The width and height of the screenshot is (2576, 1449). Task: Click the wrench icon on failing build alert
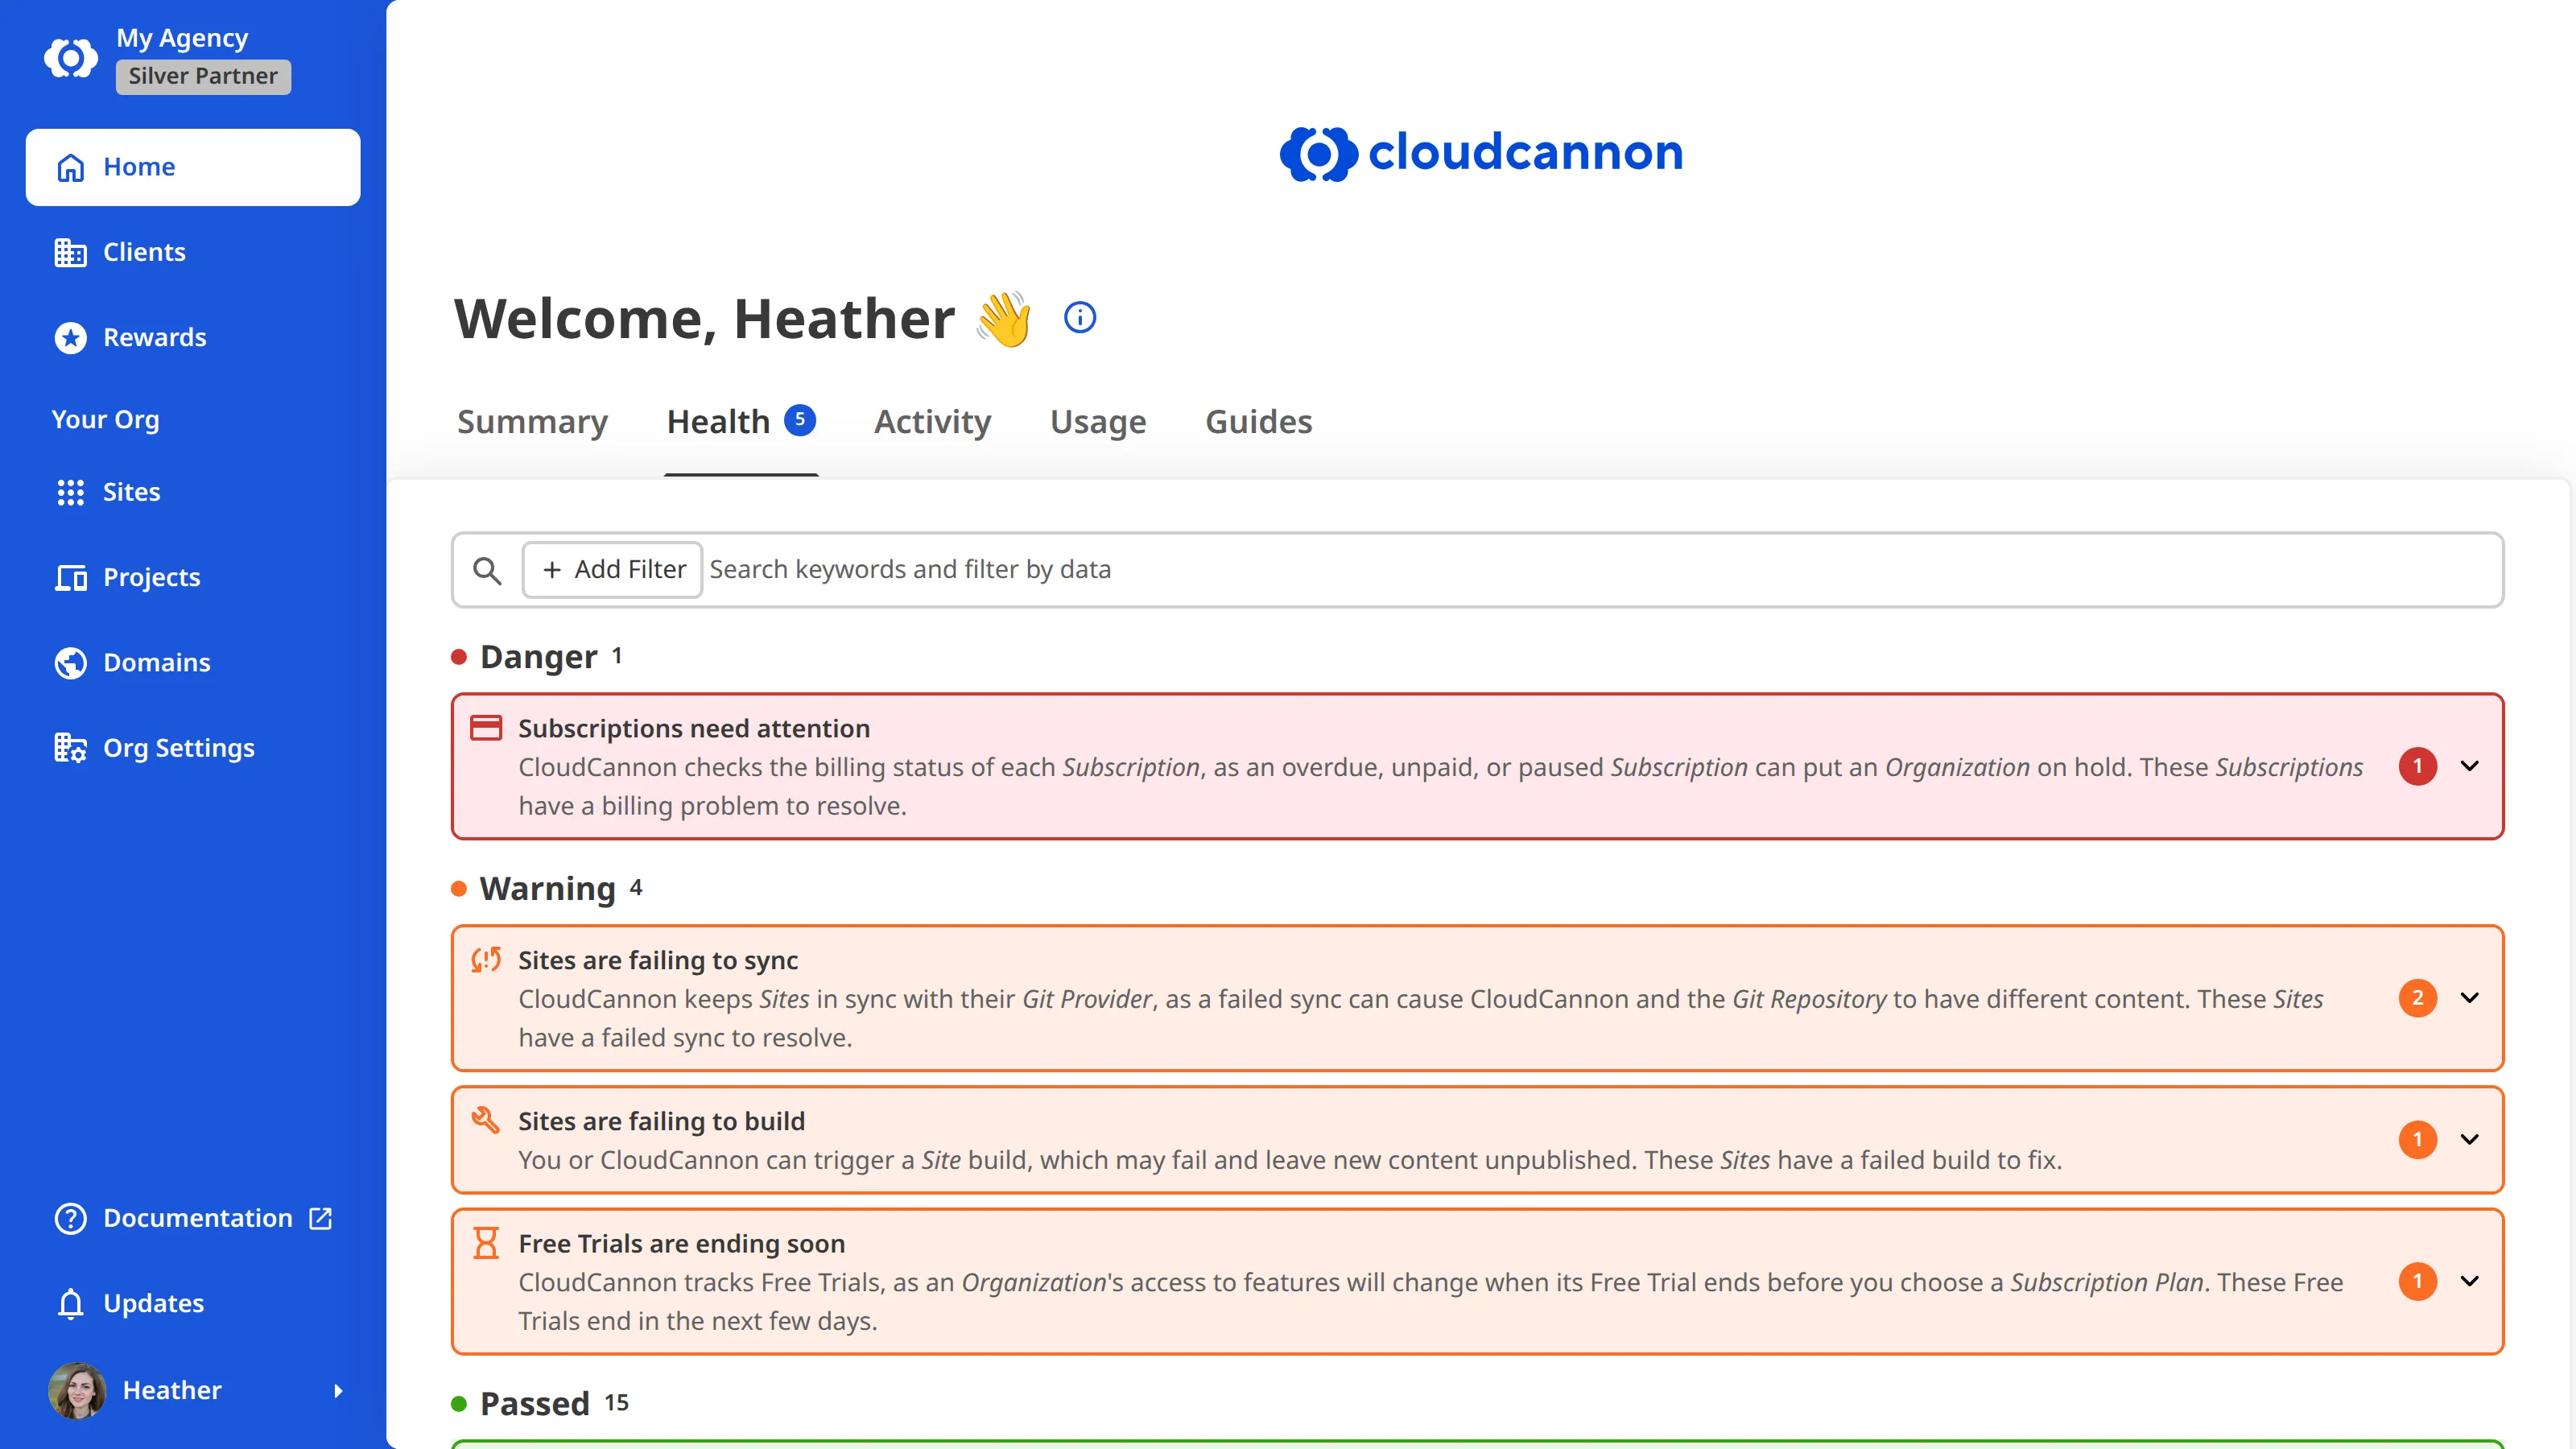486,1120
